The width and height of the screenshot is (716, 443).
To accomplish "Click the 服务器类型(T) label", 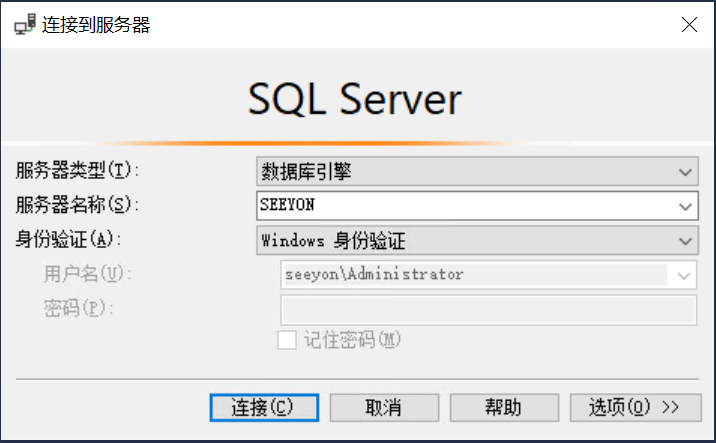I will point(76,171).
